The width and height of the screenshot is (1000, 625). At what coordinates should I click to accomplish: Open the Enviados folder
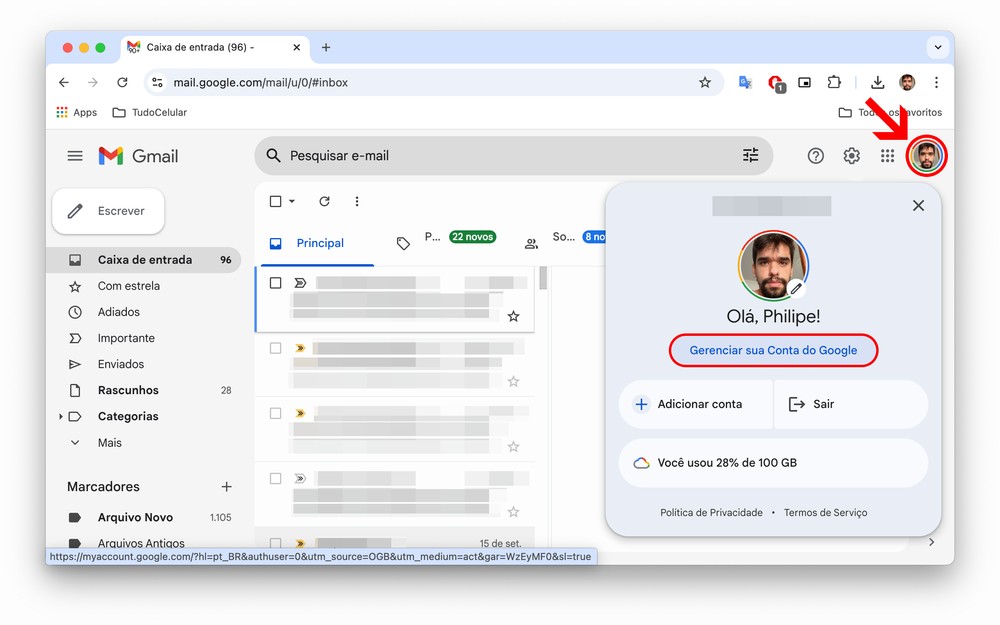click(x=121, y=364)
